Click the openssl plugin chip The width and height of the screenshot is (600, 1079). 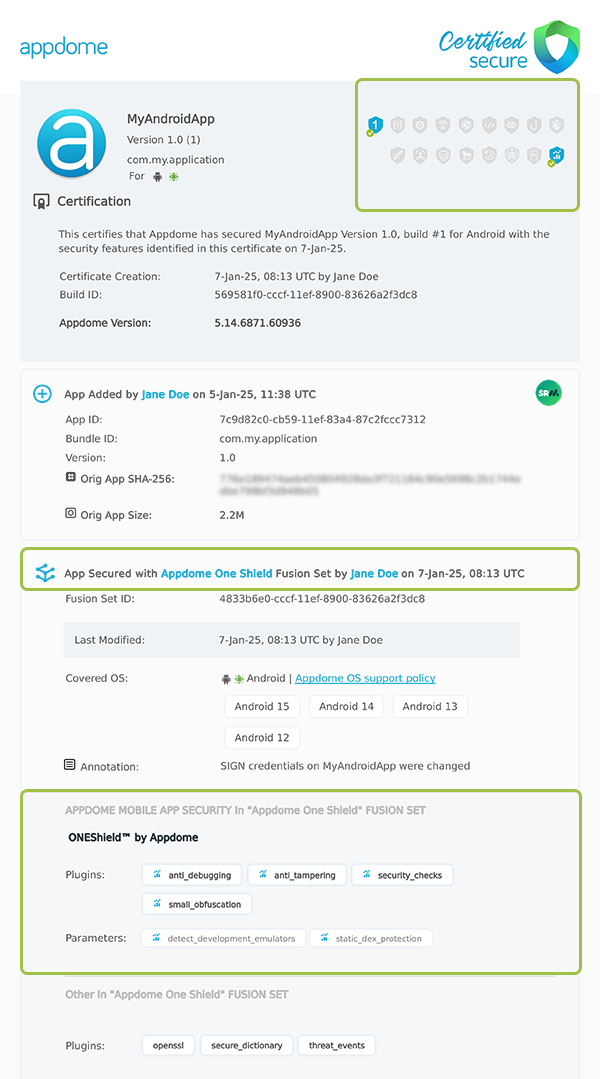point(167,1045)
